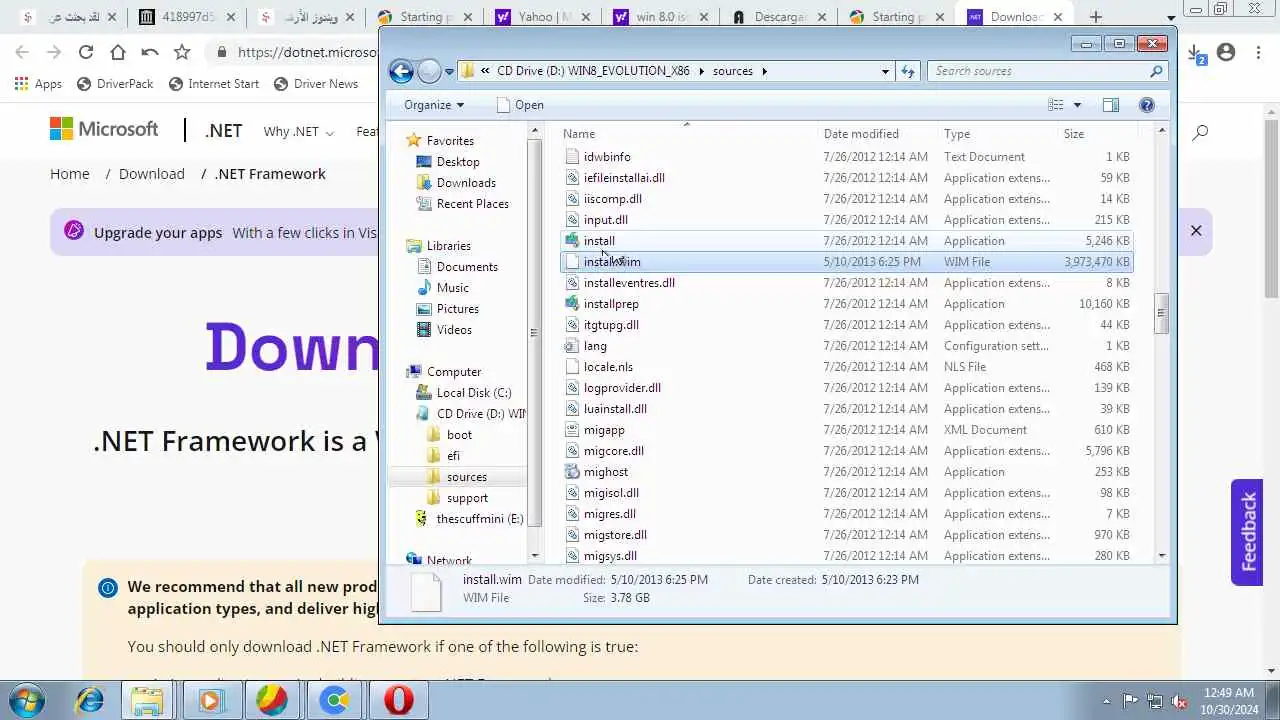Expand sources breadcrumb arrow
This screenshot has width=1280, height=720.
tap(764, 71)
